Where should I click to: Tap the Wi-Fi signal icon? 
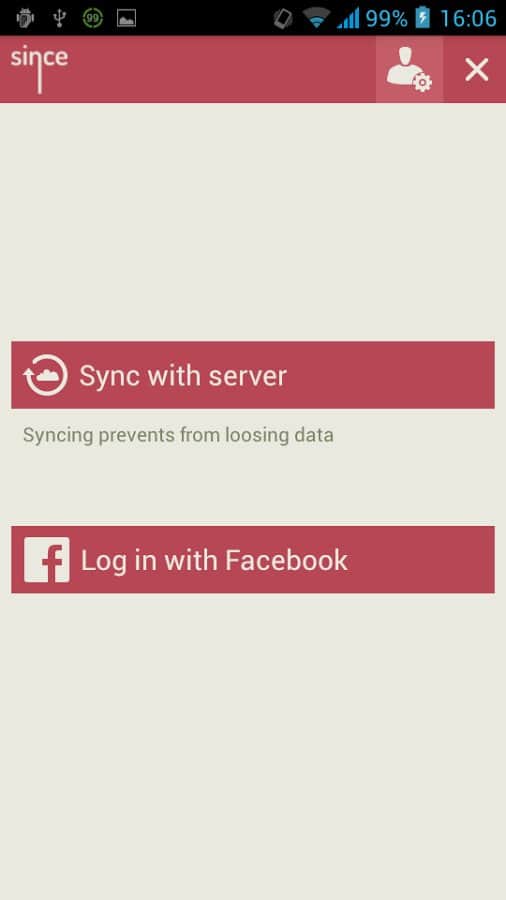coord(317,18)
